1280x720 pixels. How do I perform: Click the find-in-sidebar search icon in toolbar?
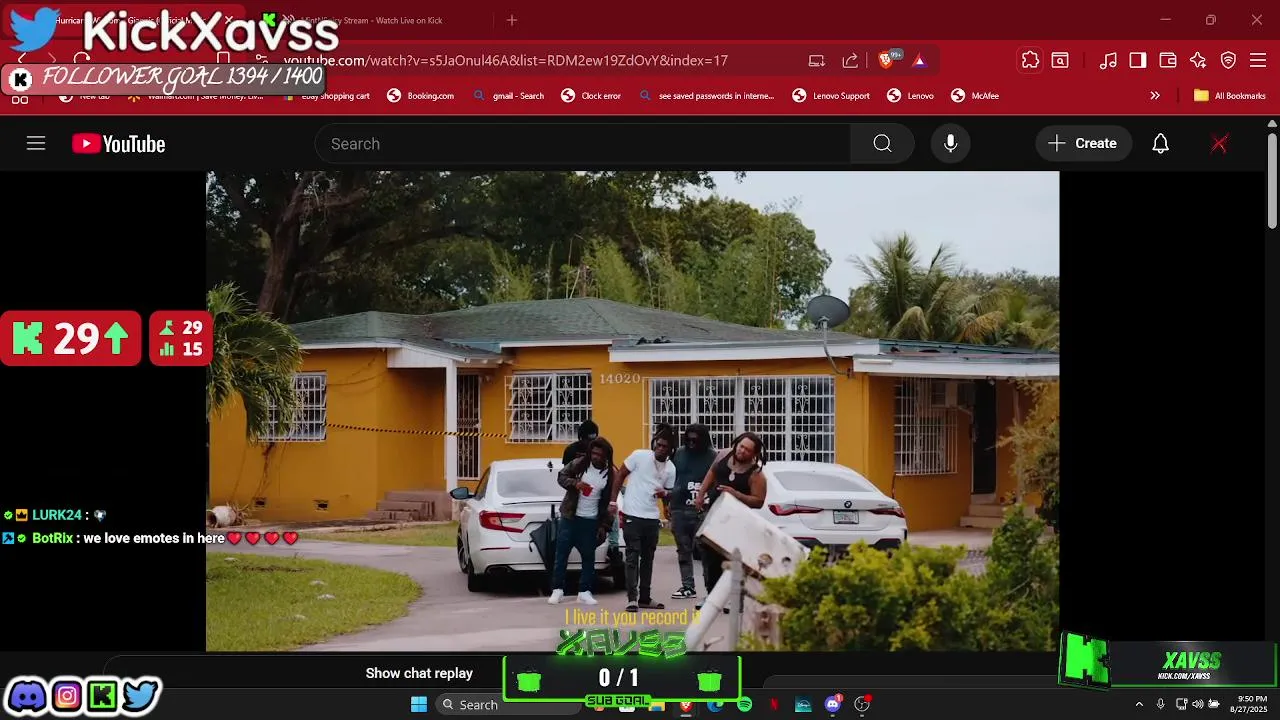tap(1060, 60)
